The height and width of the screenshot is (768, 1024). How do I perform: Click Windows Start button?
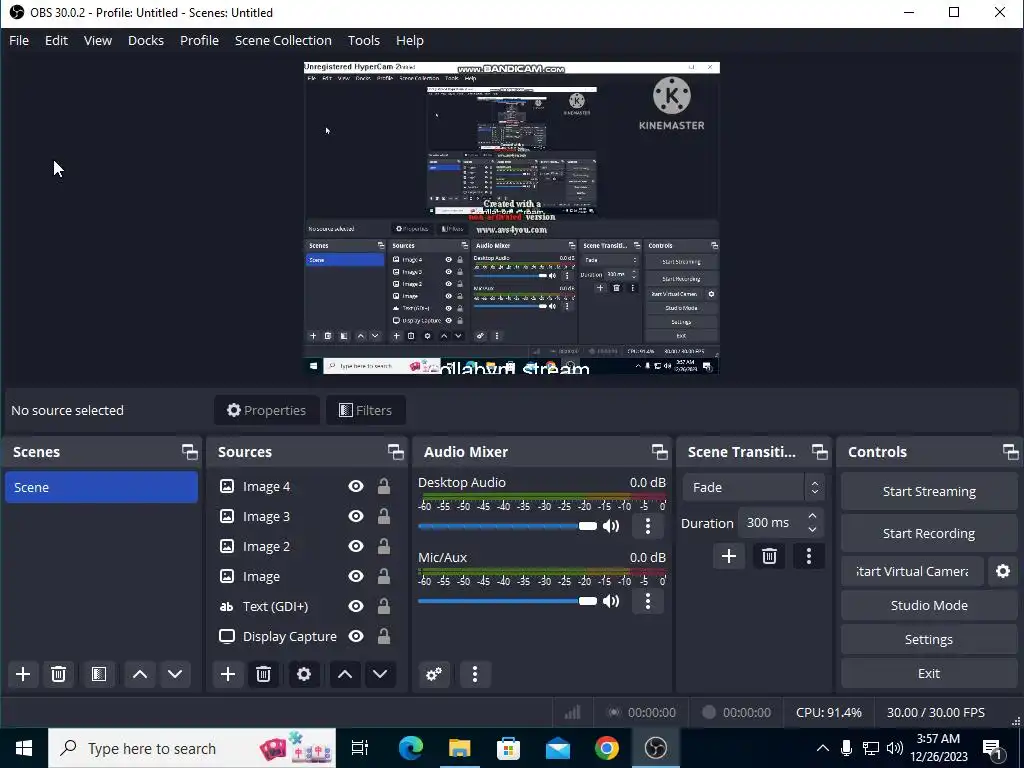(x=24, y=748)
